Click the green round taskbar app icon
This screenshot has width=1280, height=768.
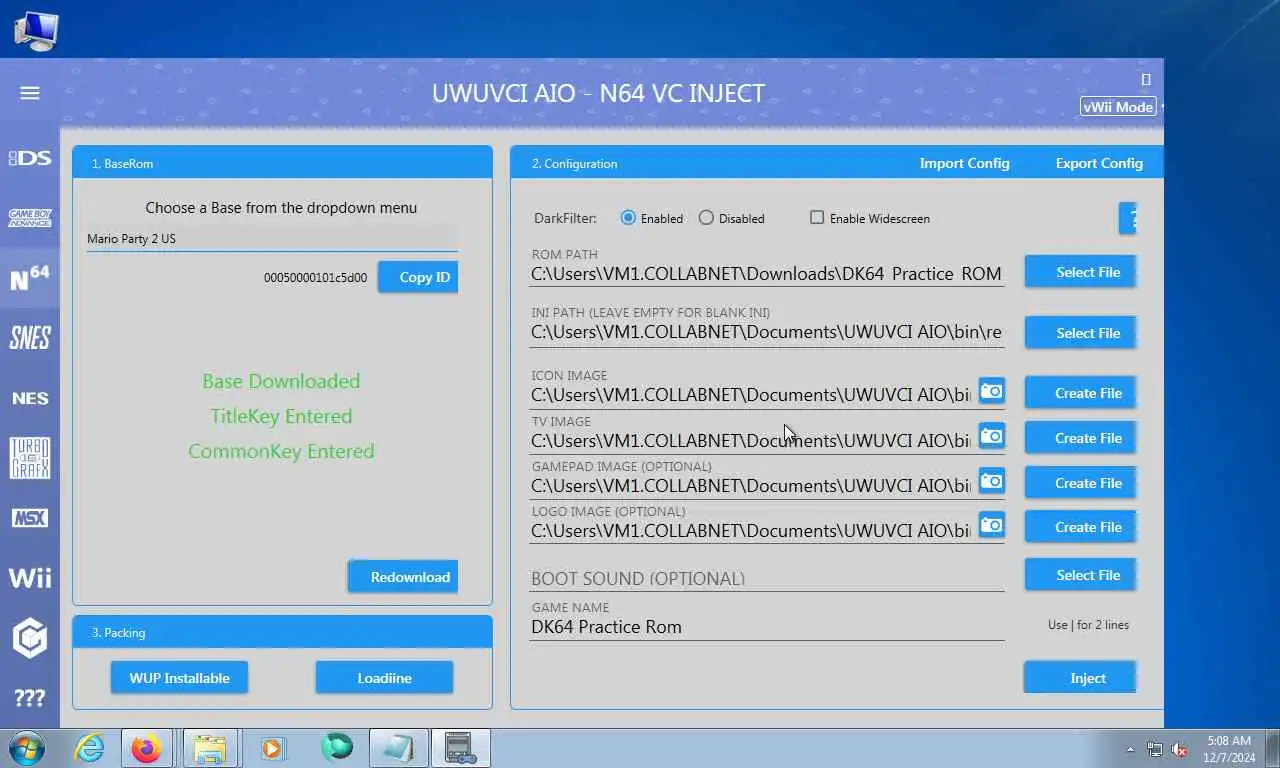tap(337, 747)
